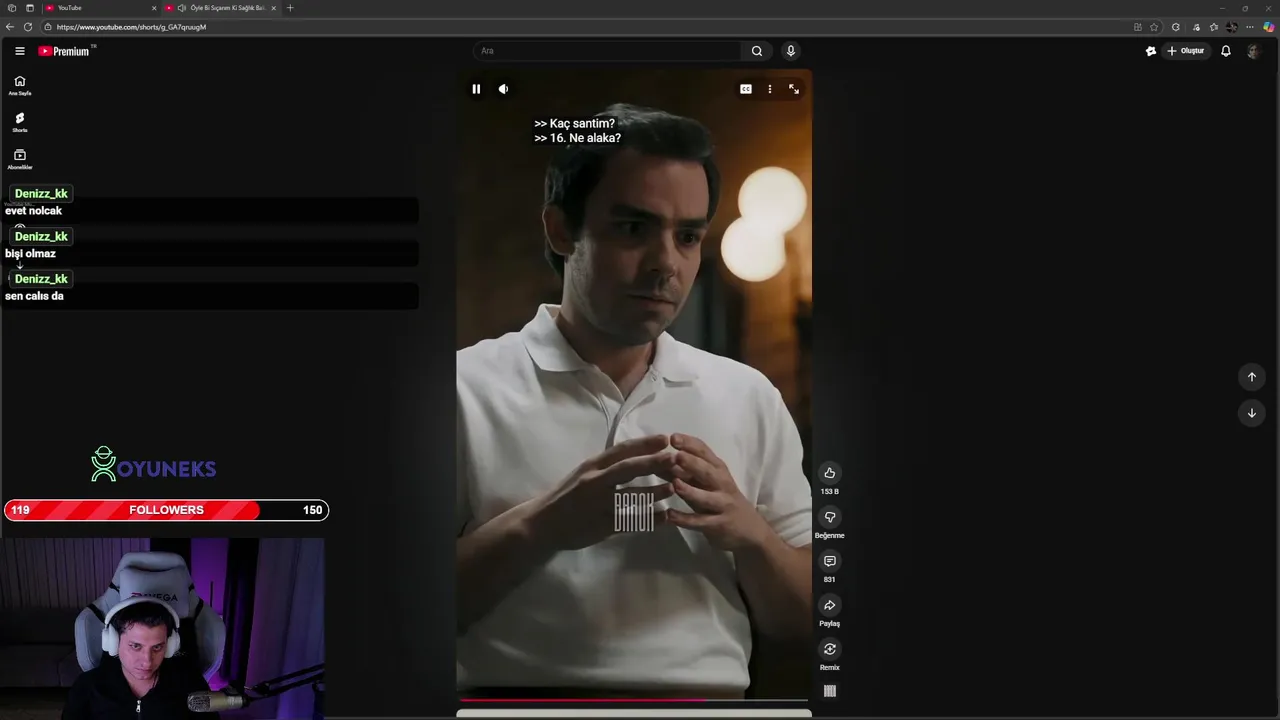Open browser tab actions menu
1280x720 pixels.
[29, 8]
